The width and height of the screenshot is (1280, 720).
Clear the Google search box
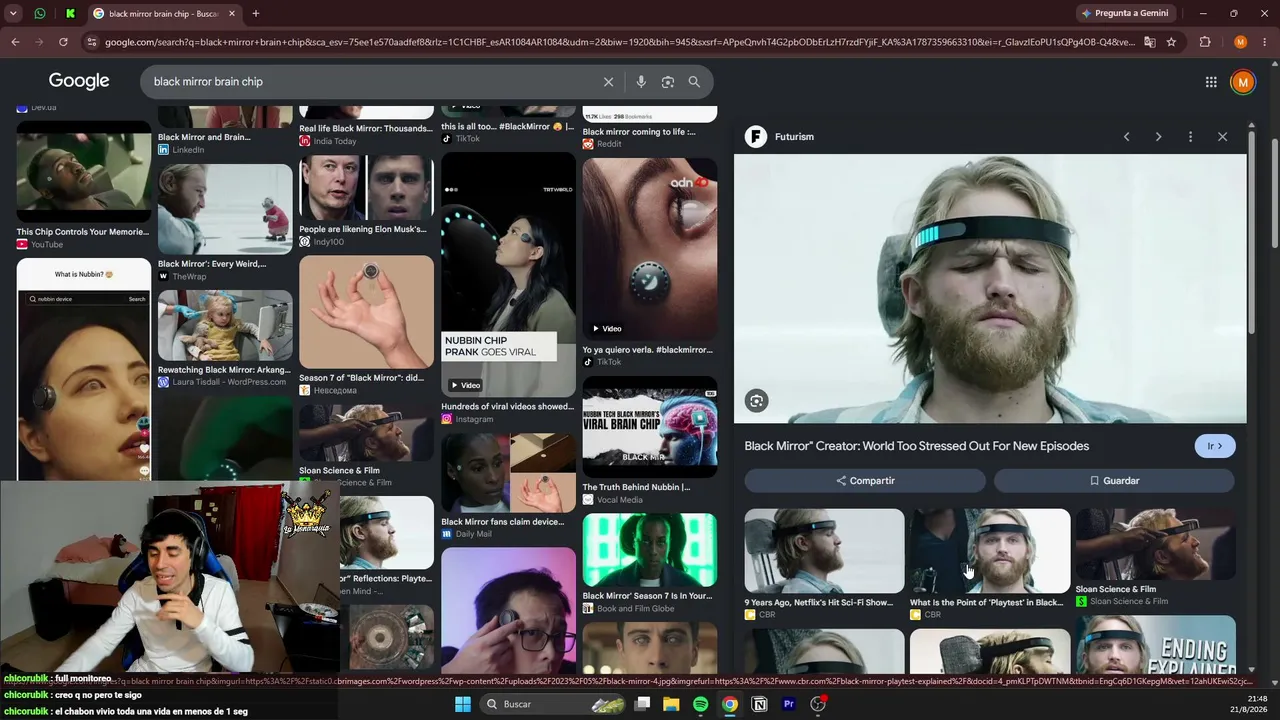click(x=608, y=82)
